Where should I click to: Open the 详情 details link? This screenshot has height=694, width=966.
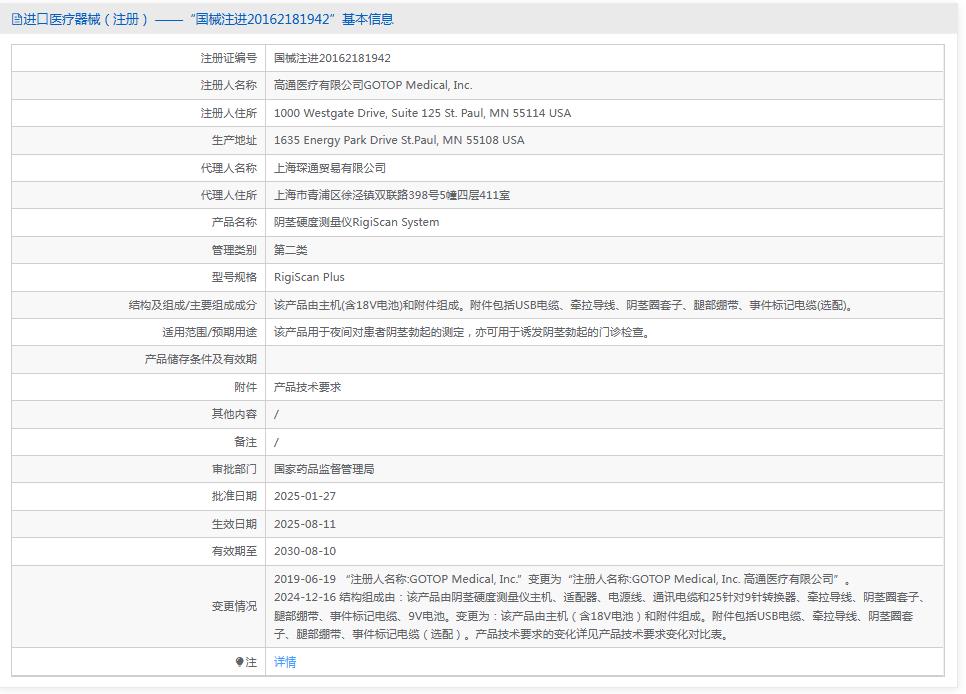click(285, 662)
